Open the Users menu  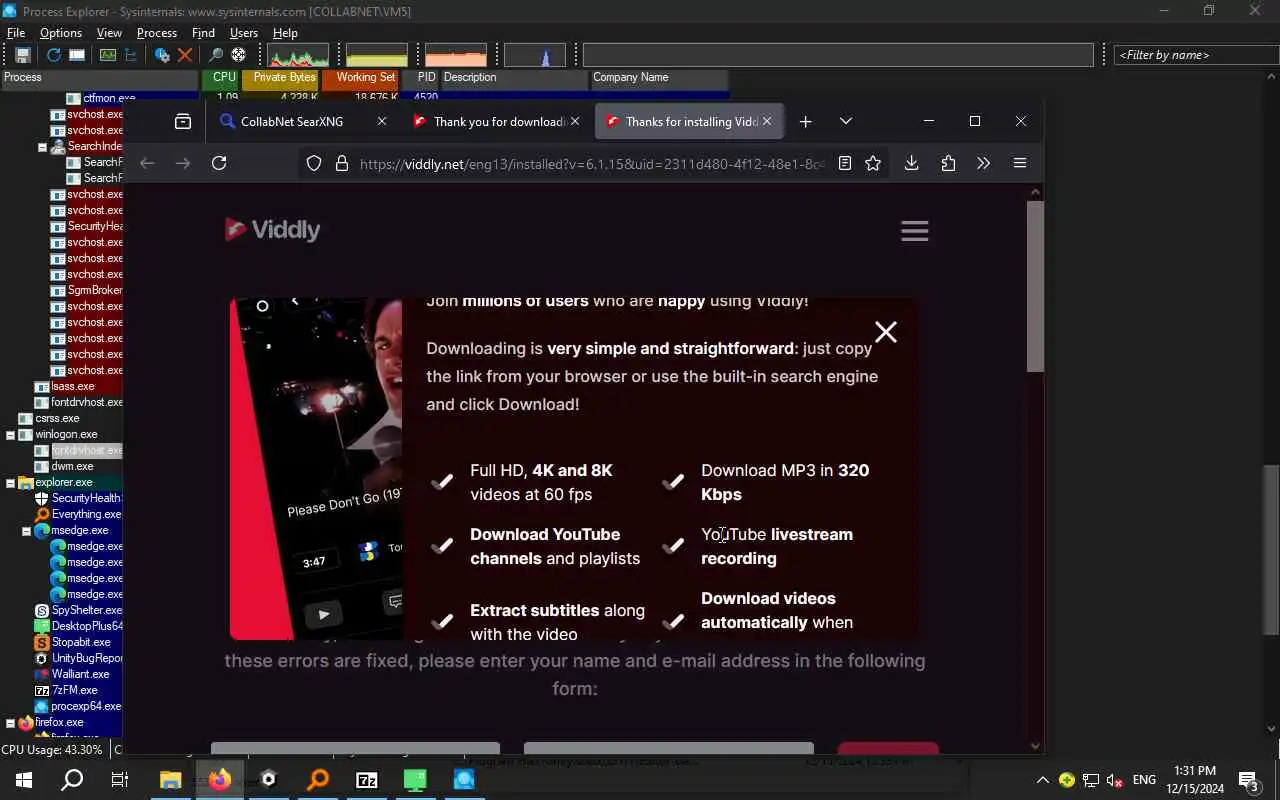(244, 33)
